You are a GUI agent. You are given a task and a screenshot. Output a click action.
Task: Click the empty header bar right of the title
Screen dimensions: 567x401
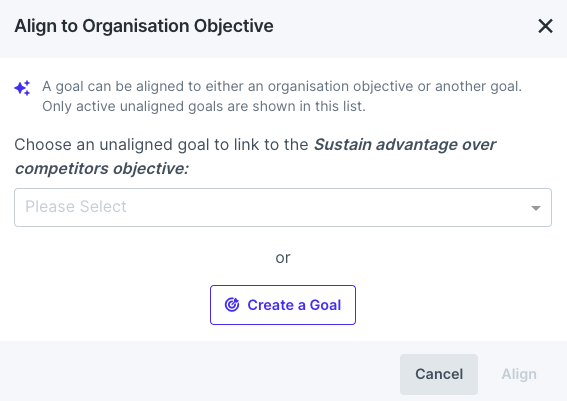(x=405, y=26)
